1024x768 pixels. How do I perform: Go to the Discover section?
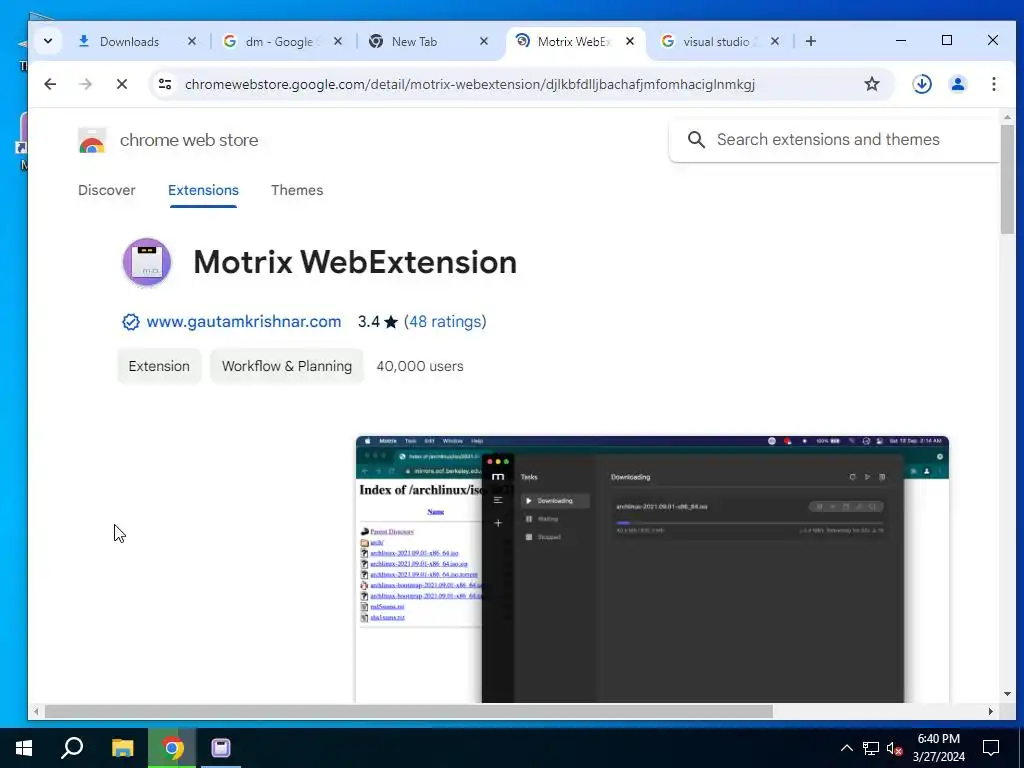(106, 190)
